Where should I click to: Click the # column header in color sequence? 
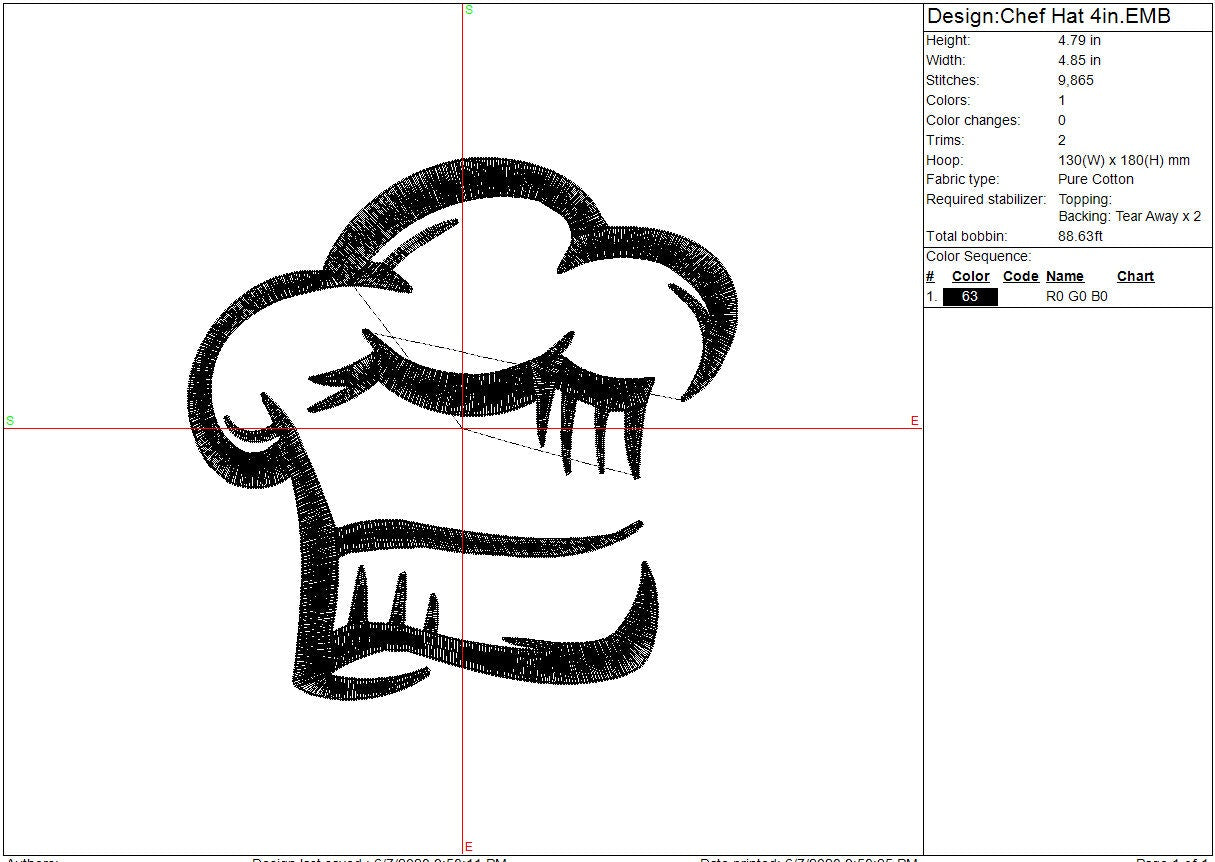[930, 277]
